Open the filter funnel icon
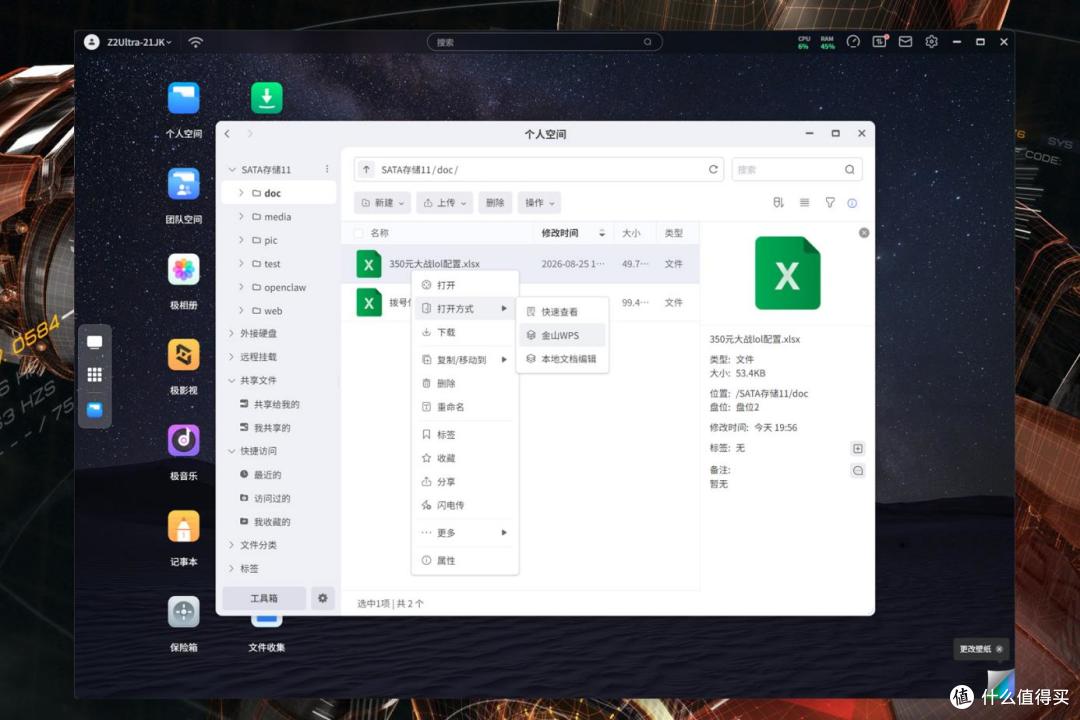The width and height of the screenshot is (1080, 720). (x=830, y=203)
